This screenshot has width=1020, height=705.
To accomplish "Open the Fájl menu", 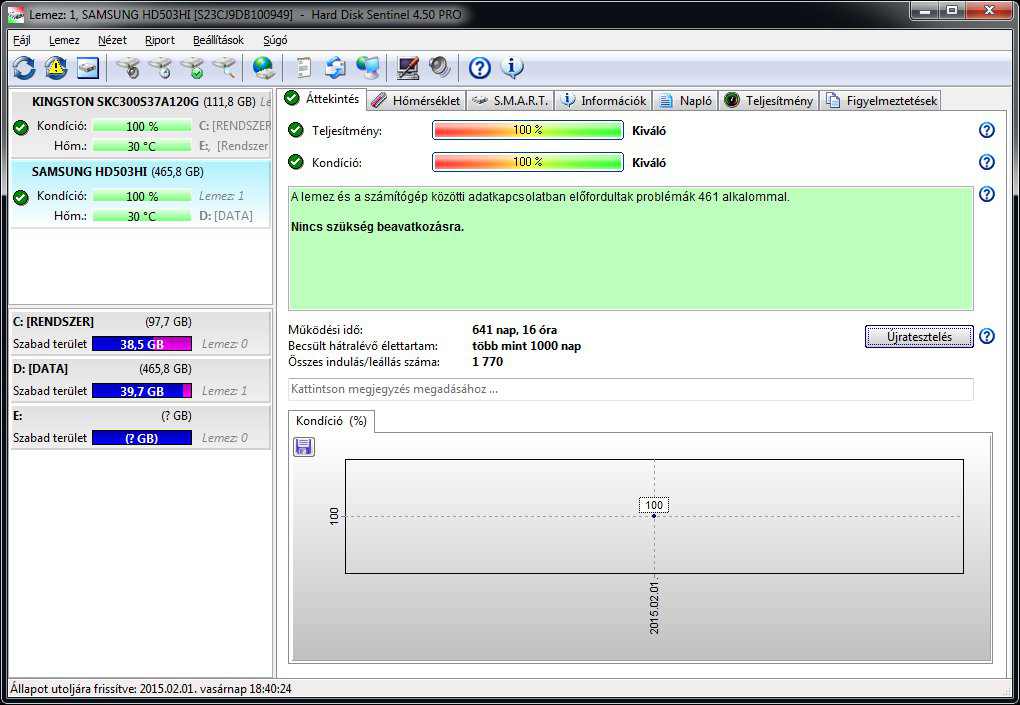I will click(x=21, y=40).
